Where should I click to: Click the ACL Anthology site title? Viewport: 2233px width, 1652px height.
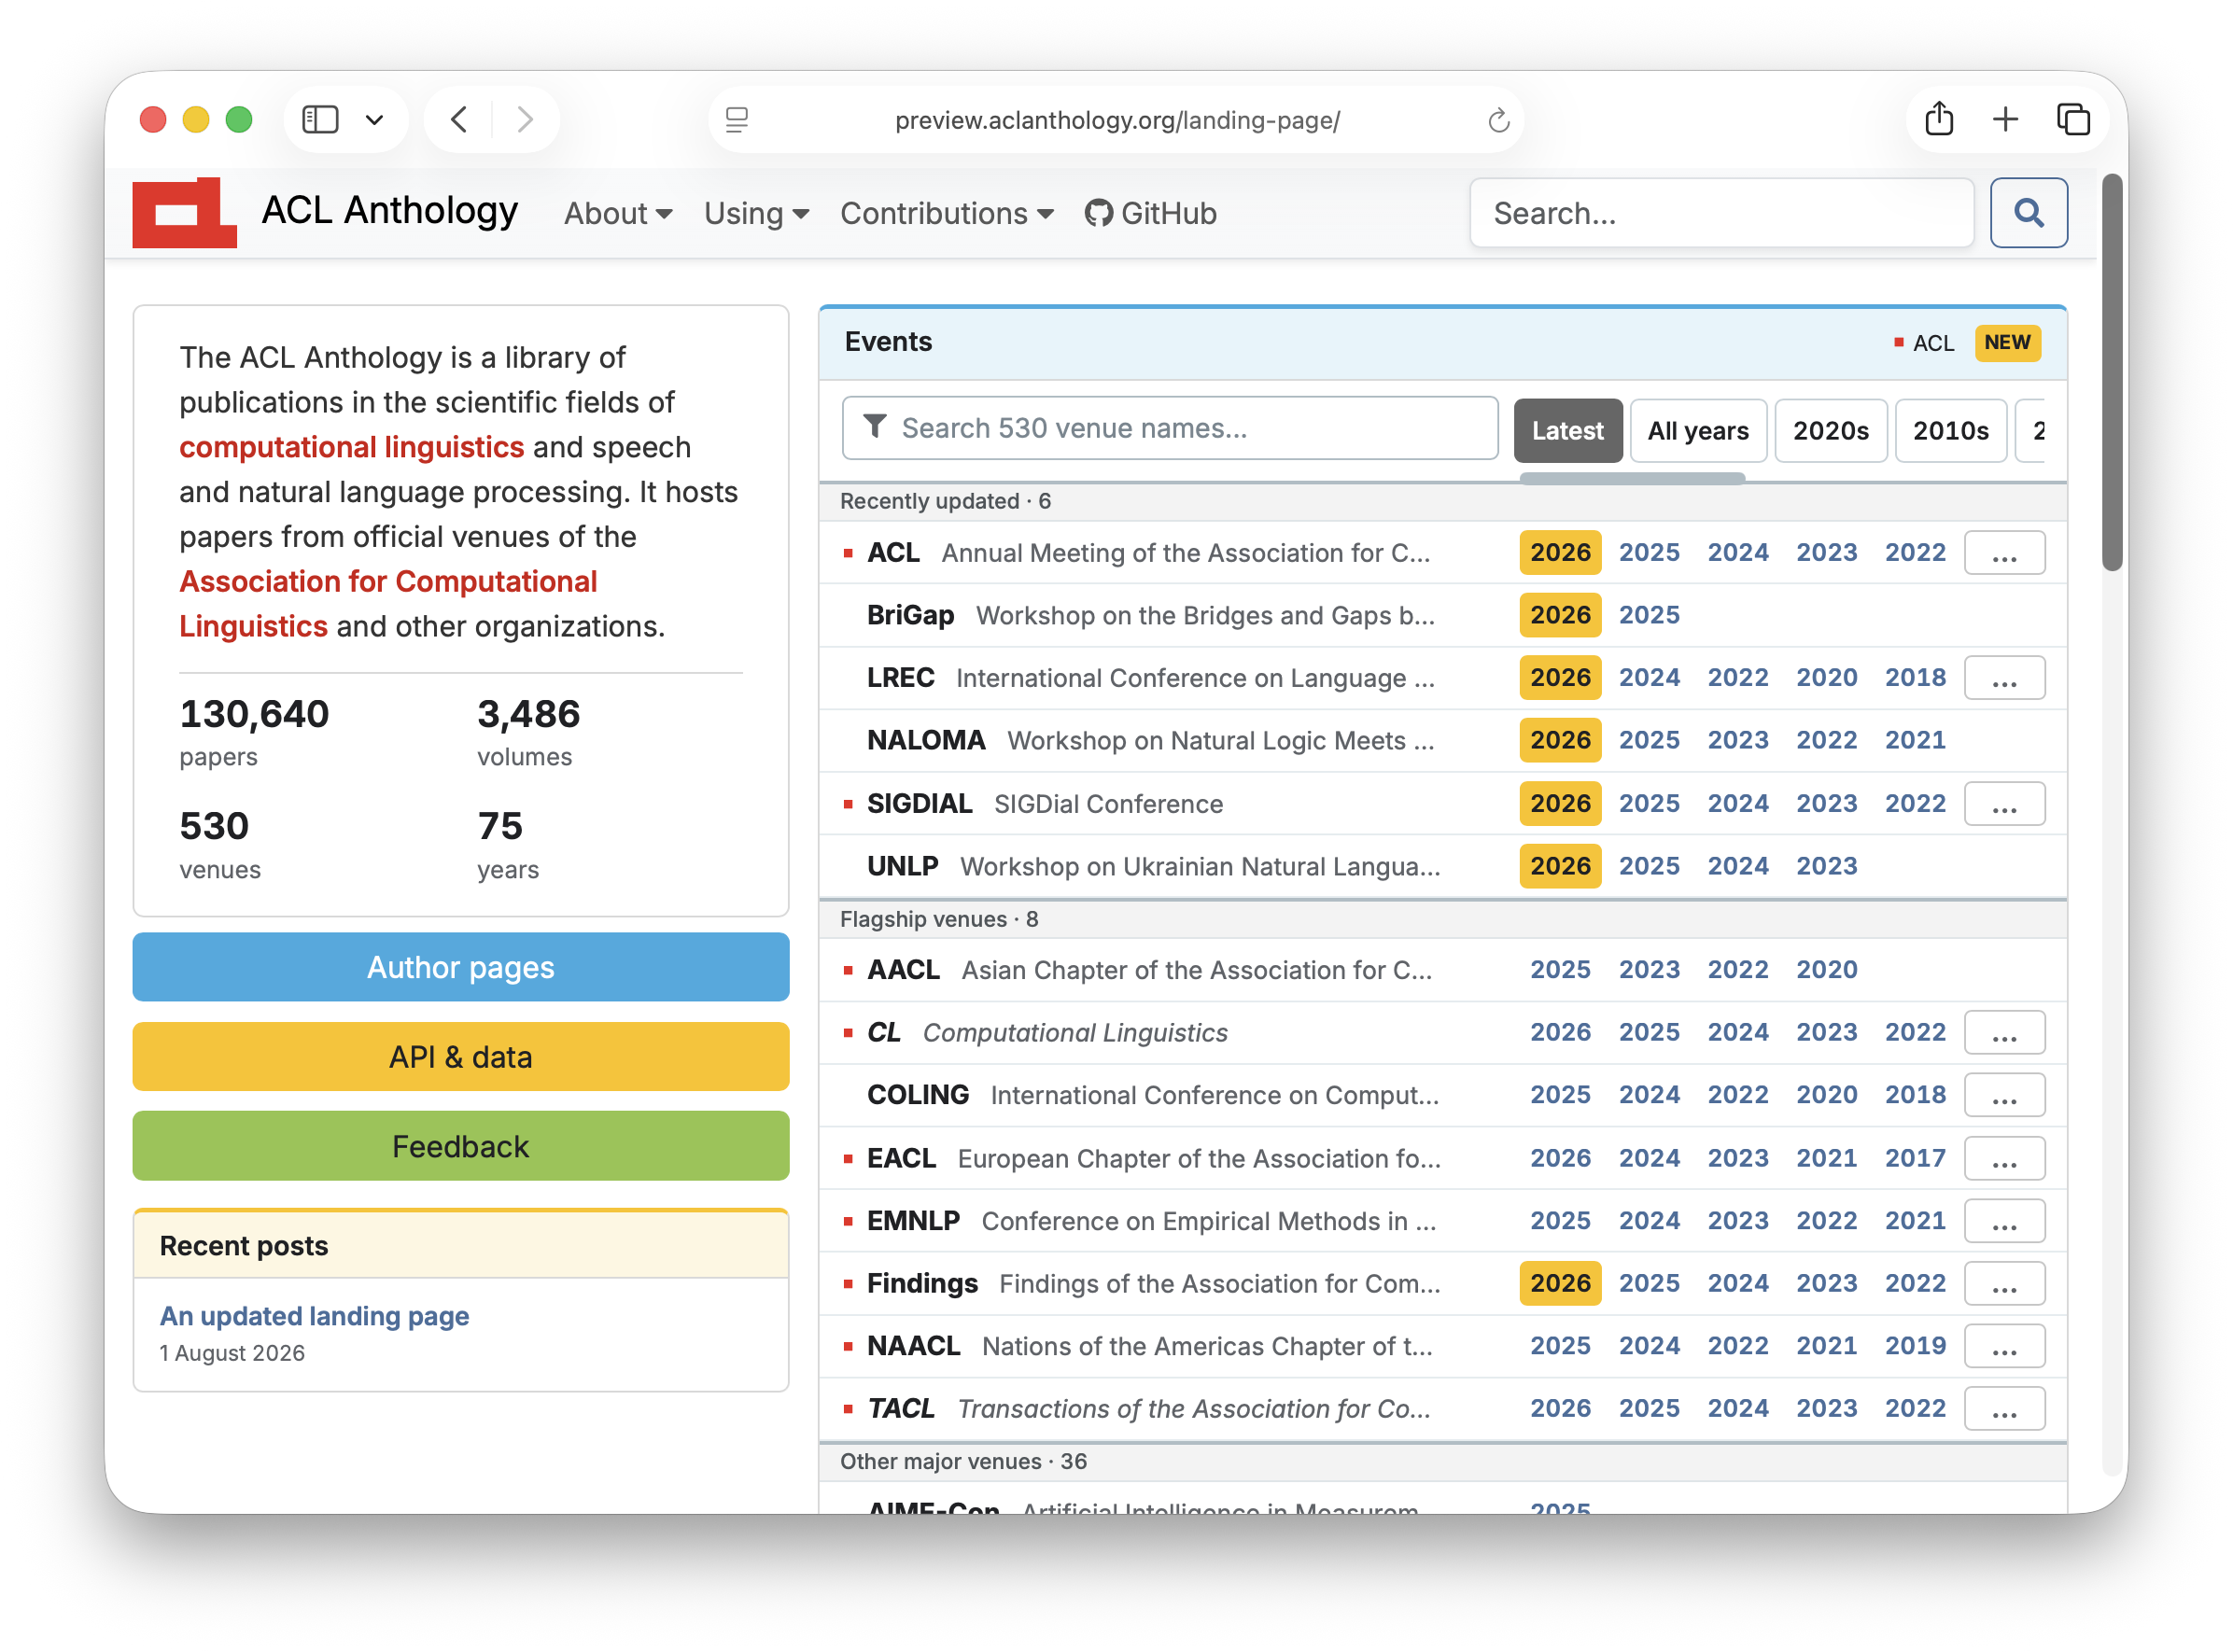389,211
